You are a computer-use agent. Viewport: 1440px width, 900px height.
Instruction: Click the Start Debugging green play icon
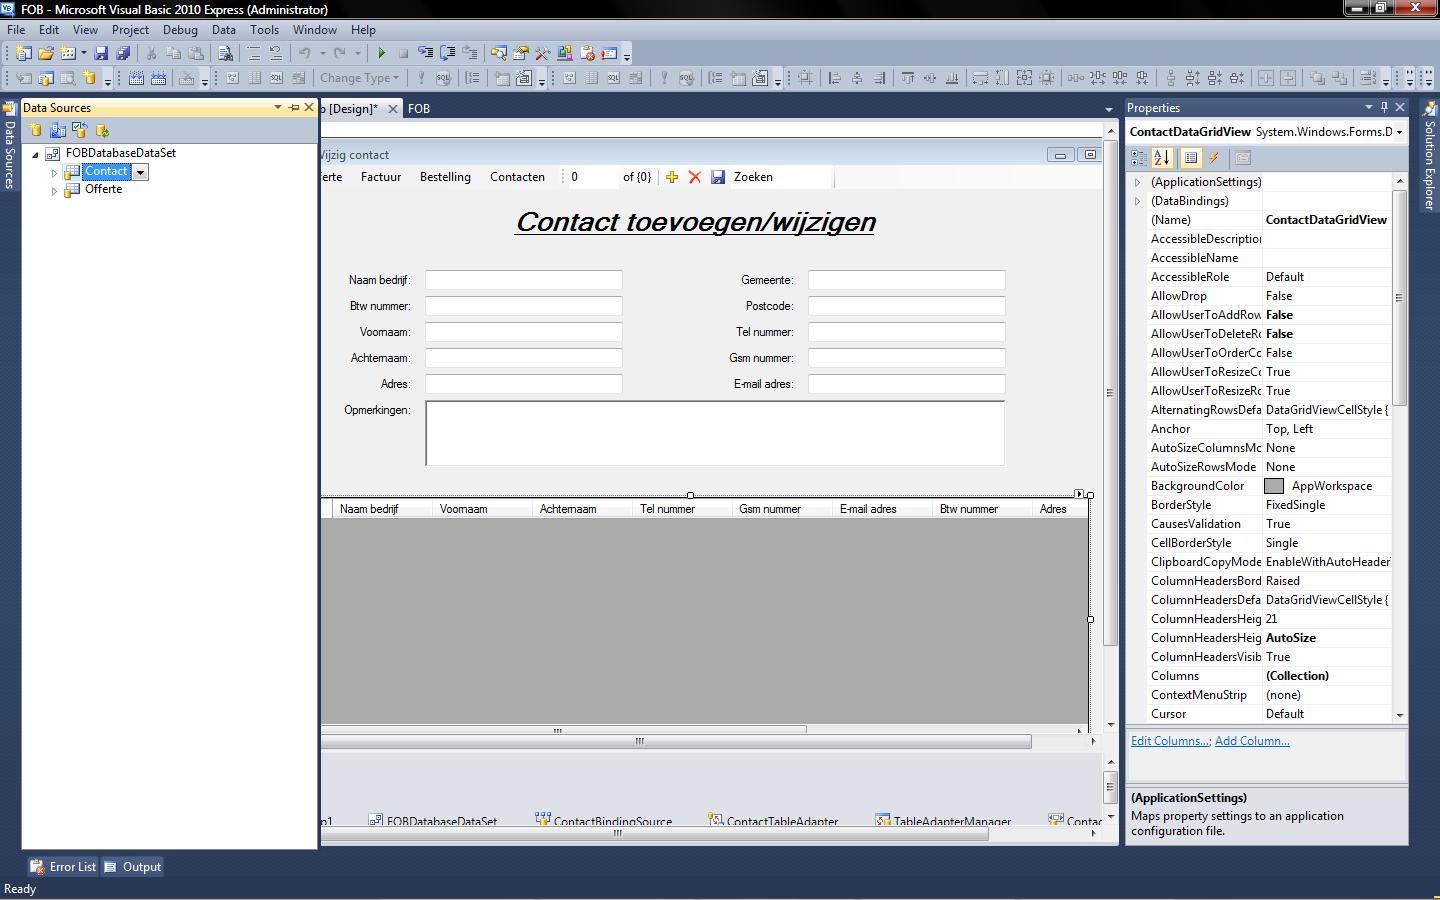coord(381,53)
